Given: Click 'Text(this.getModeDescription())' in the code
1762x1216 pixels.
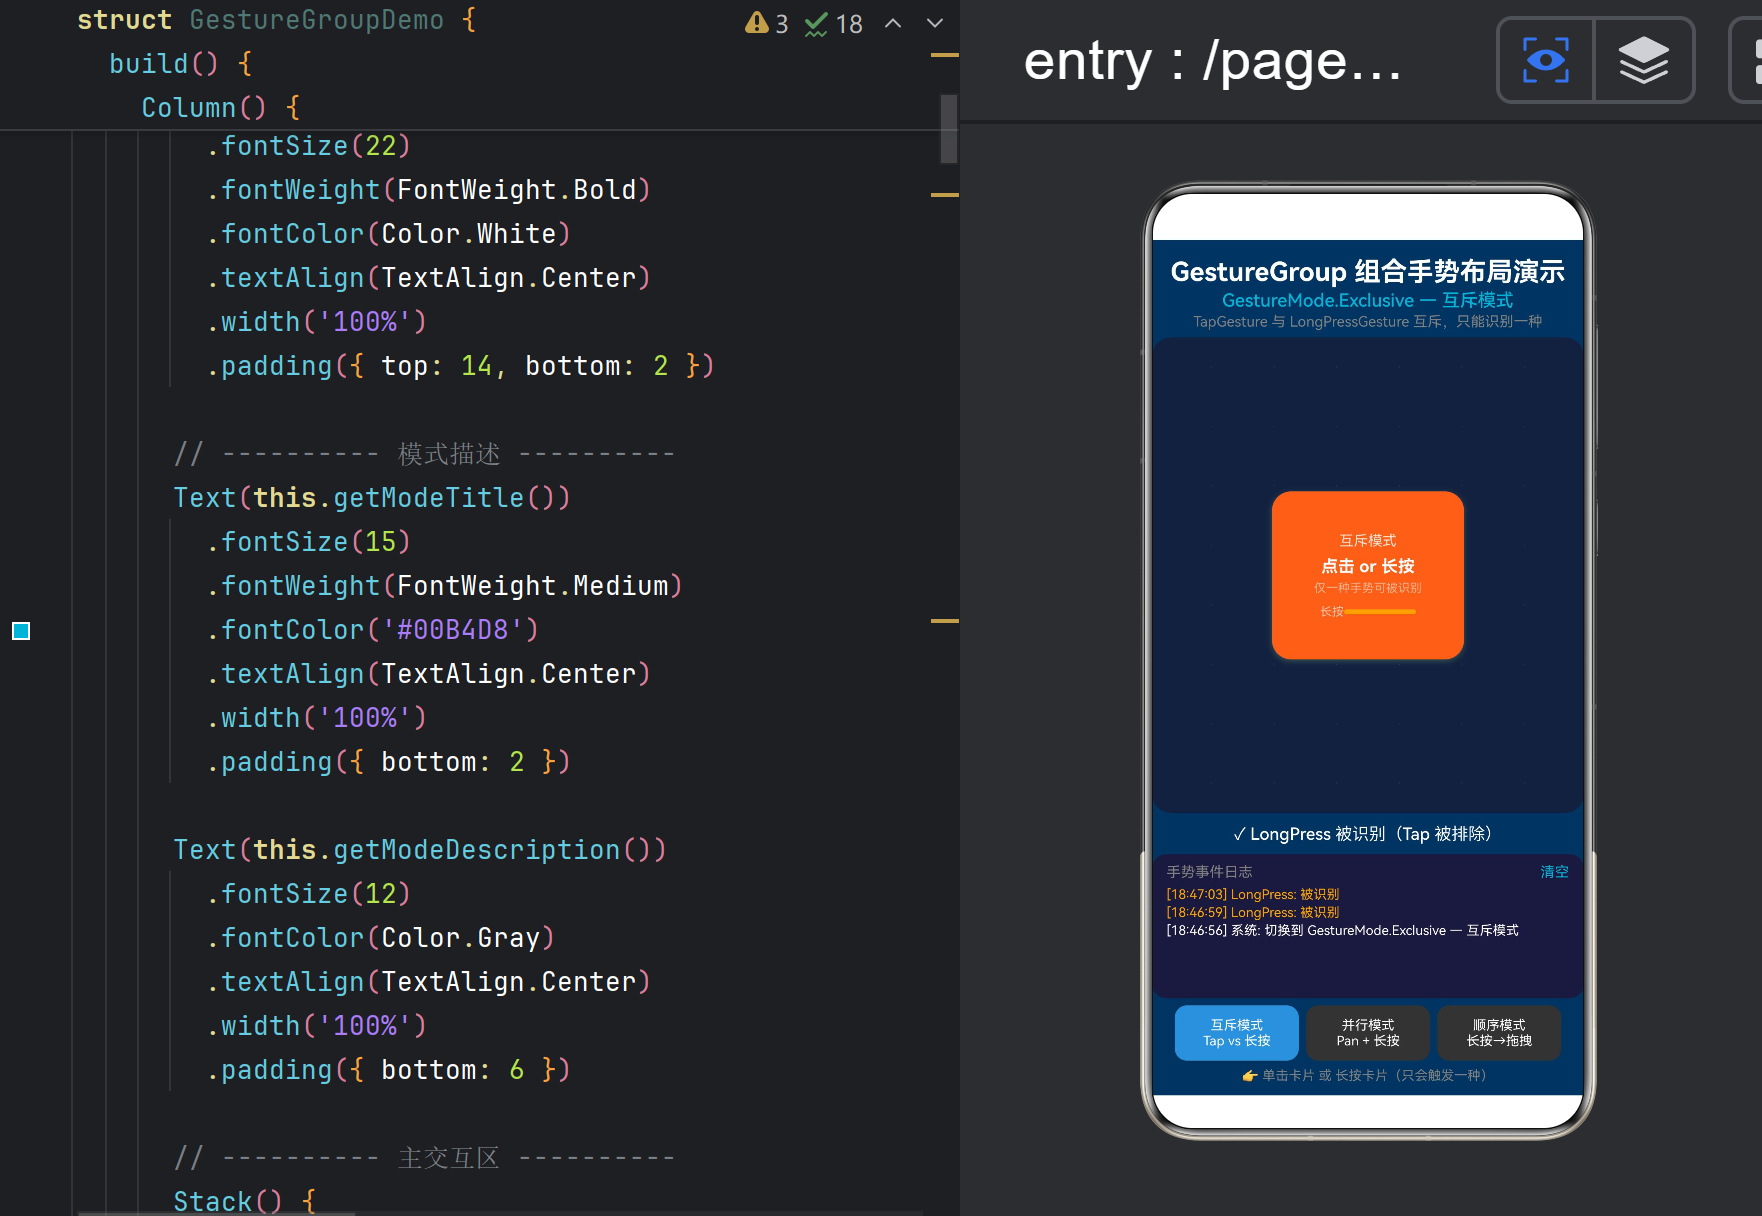Looking at the screenshot, I should [x=420, y=850].
